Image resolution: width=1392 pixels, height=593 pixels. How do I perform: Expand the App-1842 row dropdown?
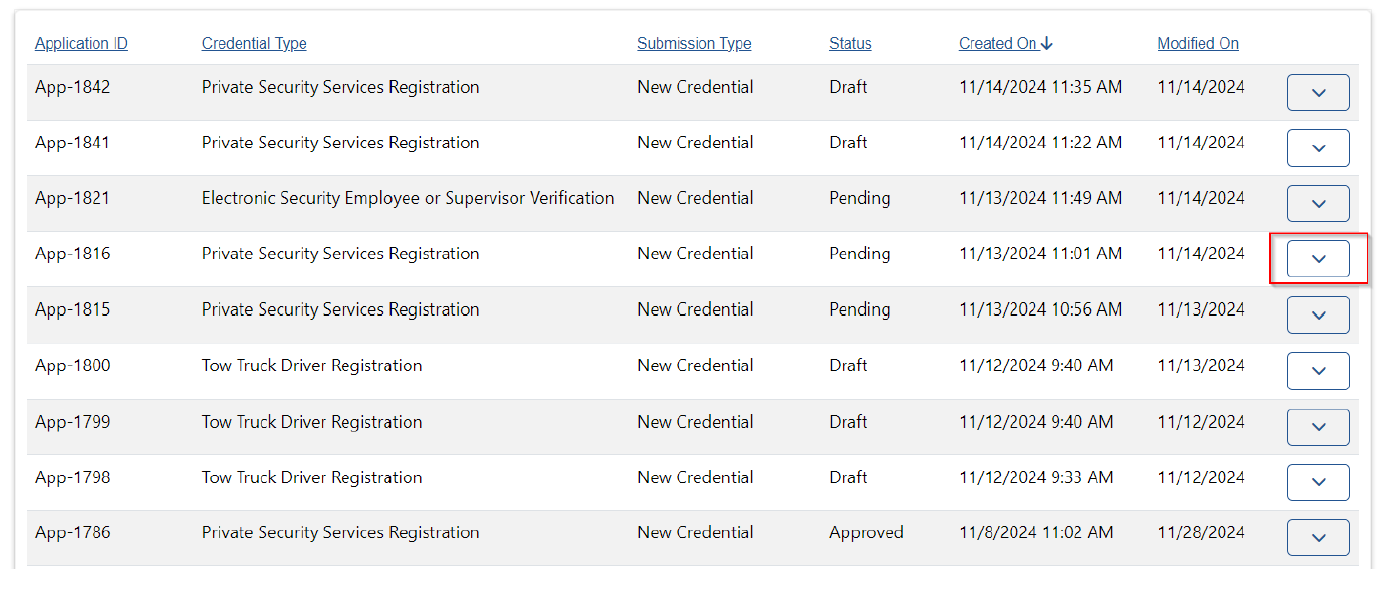1317,93
